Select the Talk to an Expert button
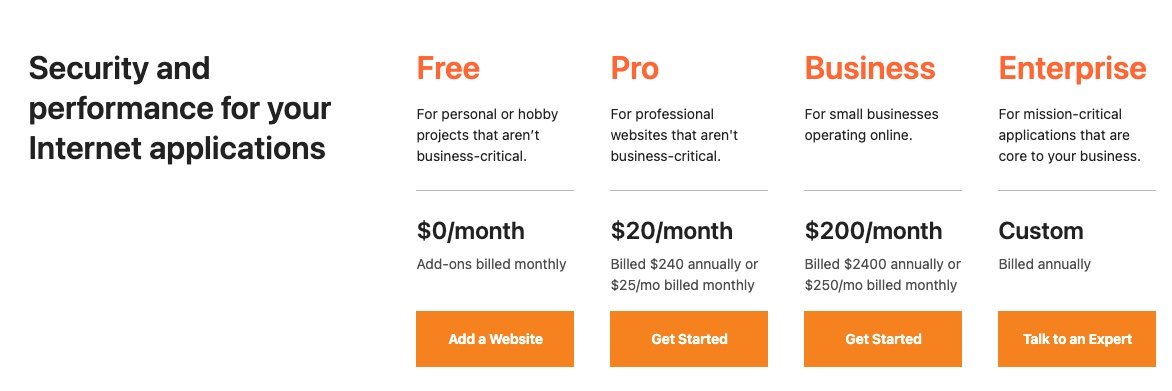 tap(1076, 339)
